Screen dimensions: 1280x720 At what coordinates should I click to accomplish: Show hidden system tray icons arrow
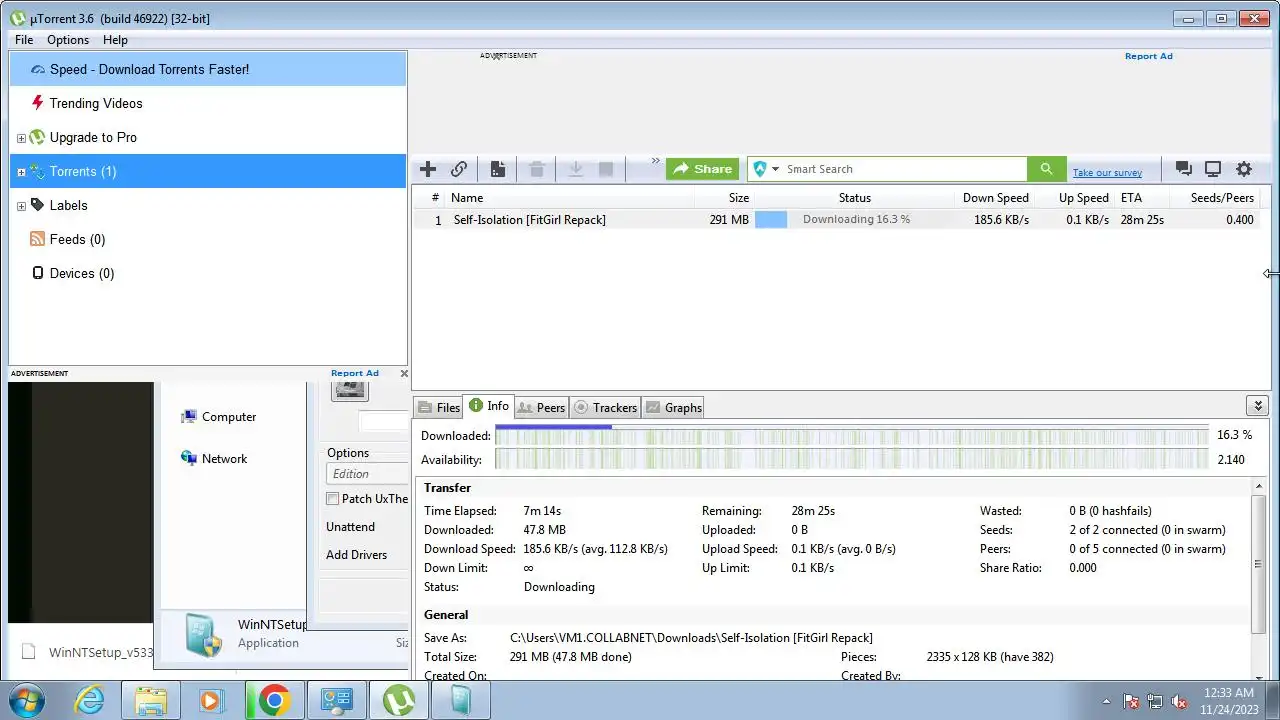pos(1106,701)
